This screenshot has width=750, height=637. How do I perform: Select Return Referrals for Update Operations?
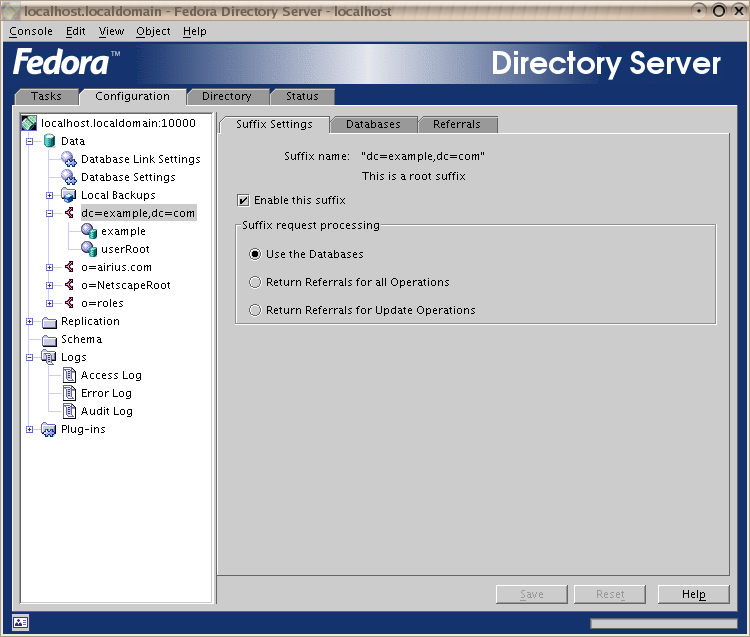255,310
